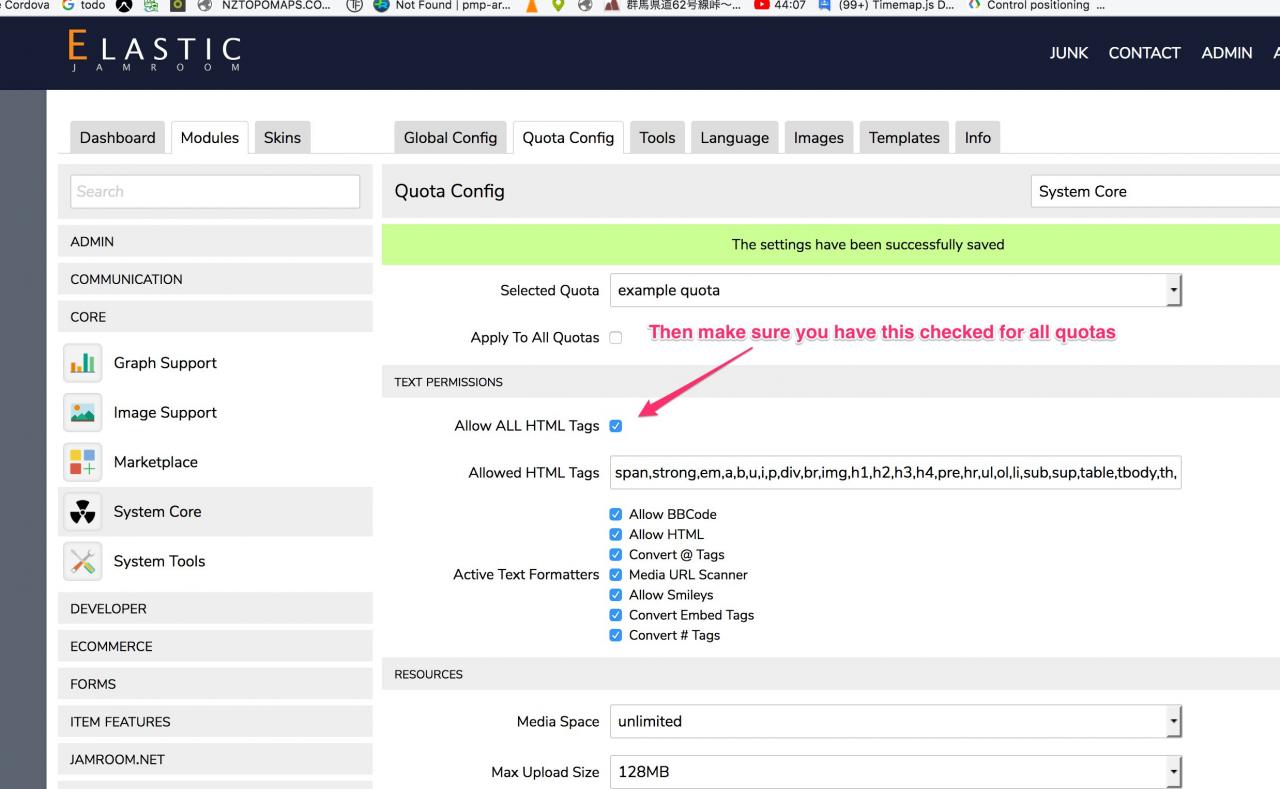Screen dimensions: 1280x789
Task: Click the Image Support module icon
Action: coord(82,413)
